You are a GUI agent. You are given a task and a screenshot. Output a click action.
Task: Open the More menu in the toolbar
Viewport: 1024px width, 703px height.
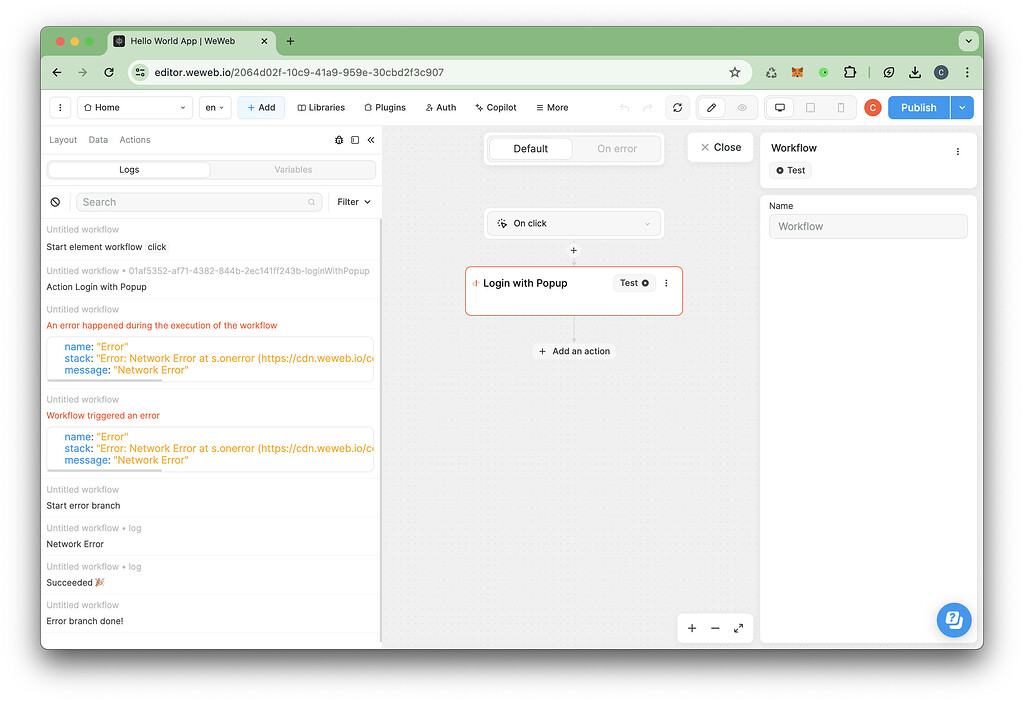tap(551, 107)
